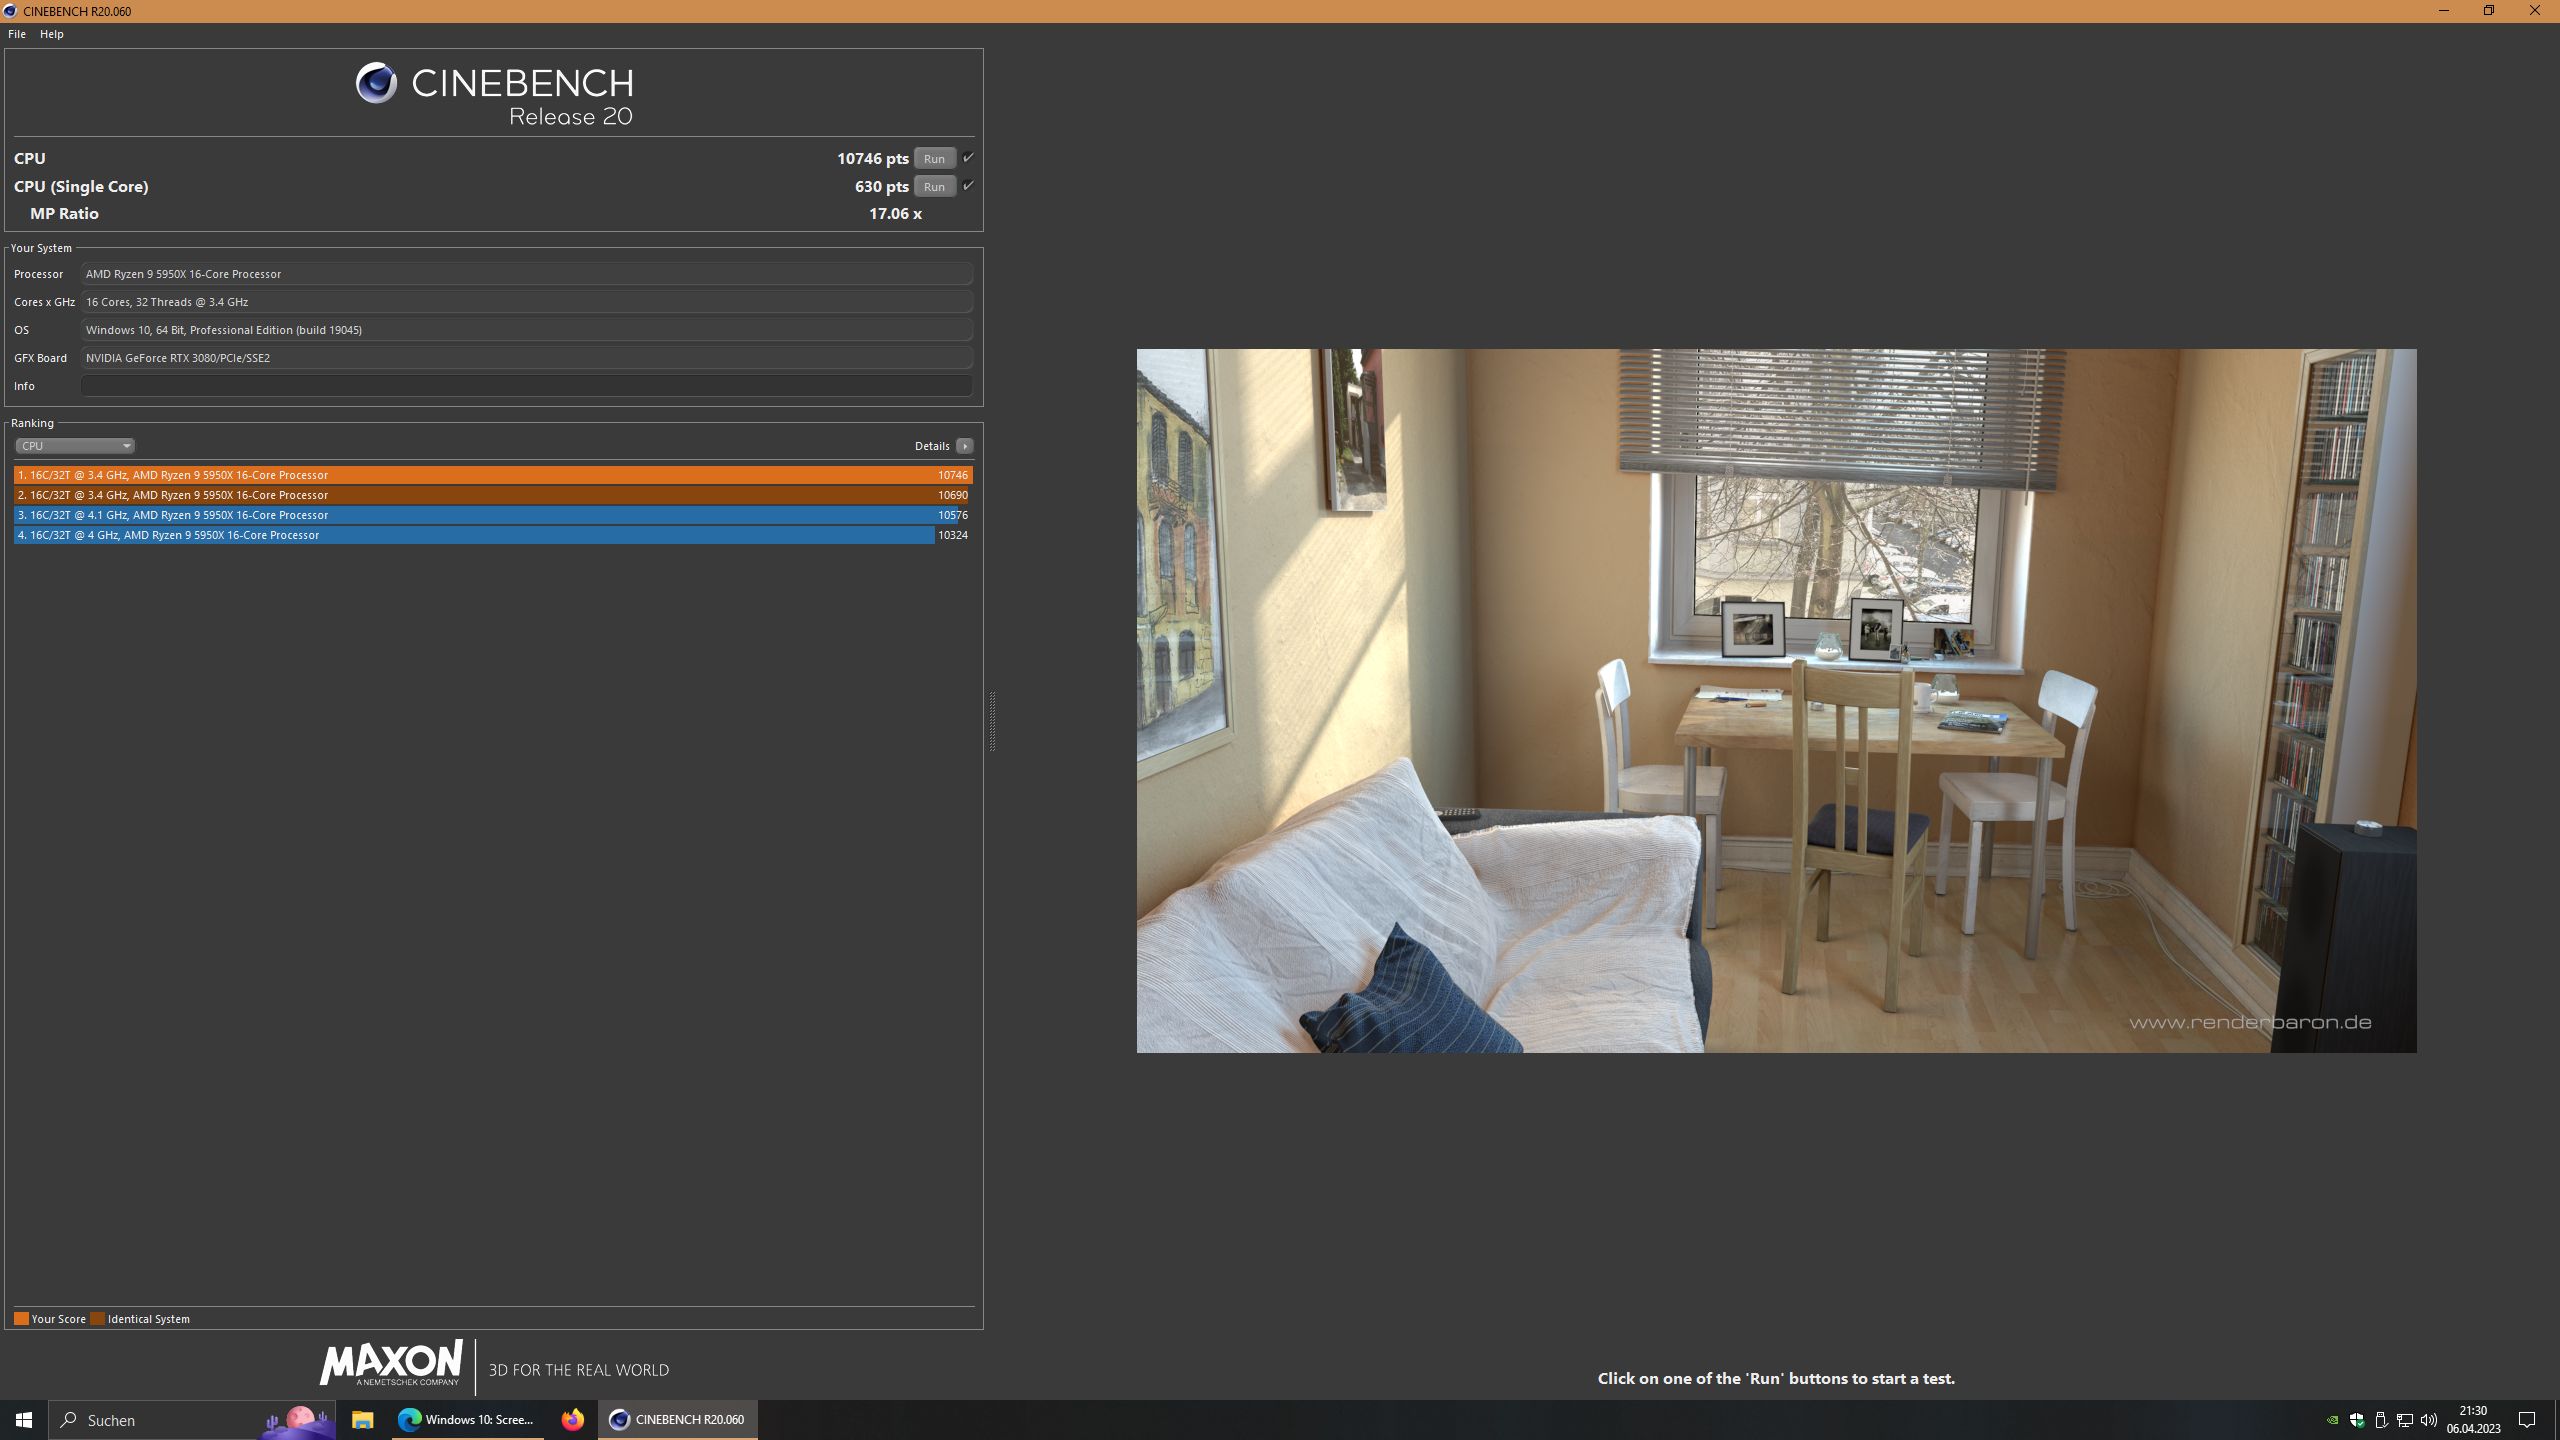Open the clock showing 21:30

[x=2473, y=1420]
